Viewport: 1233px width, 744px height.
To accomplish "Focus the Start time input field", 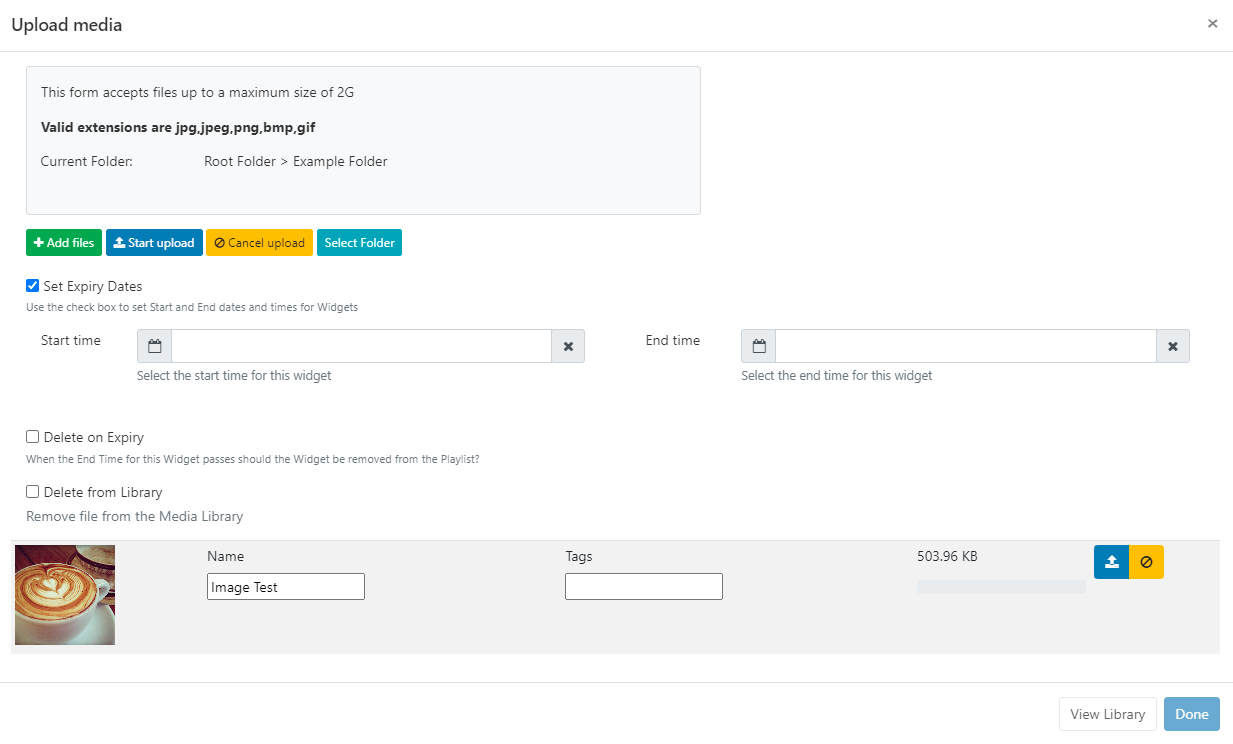I will (361, 346).
